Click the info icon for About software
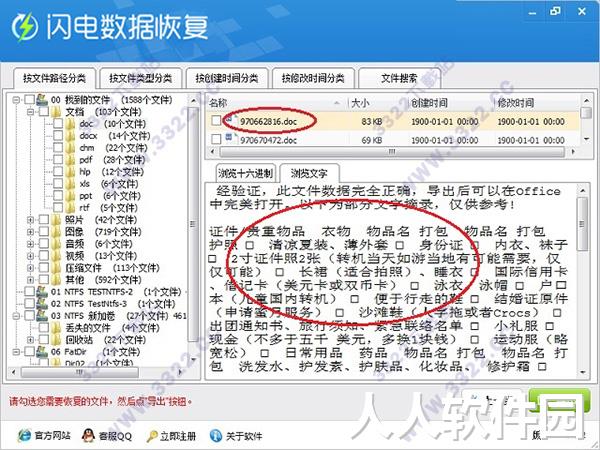 coord(216,435)
